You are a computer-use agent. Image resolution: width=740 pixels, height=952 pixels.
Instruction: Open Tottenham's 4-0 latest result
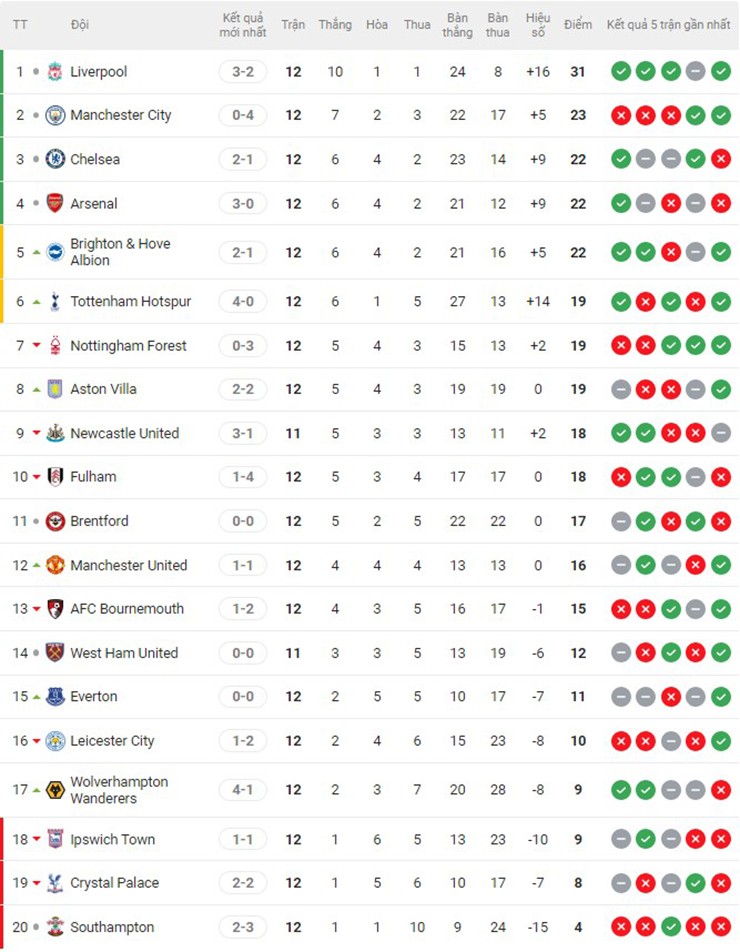coord(242,301)
